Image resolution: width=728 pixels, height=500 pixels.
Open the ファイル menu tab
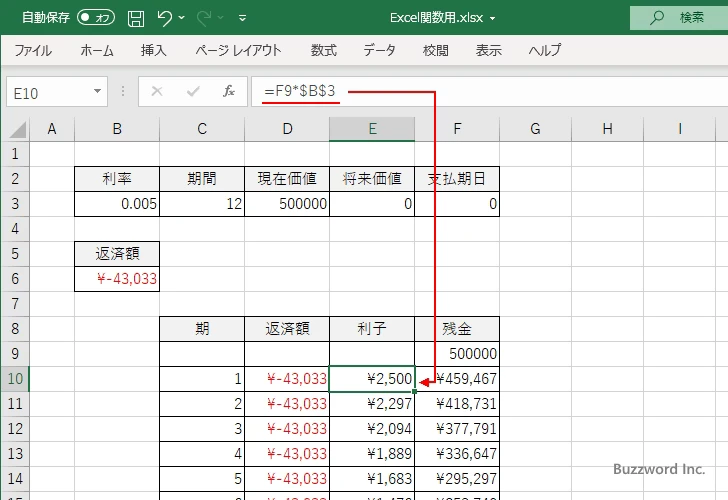point(33,50)
